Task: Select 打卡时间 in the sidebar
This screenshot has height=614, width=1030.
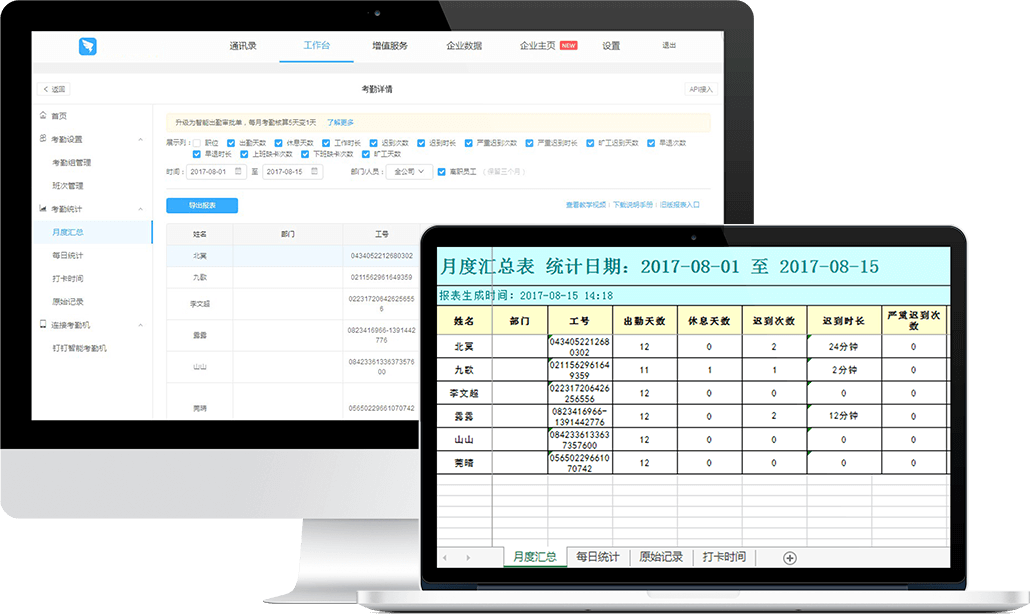Action: 68,279
